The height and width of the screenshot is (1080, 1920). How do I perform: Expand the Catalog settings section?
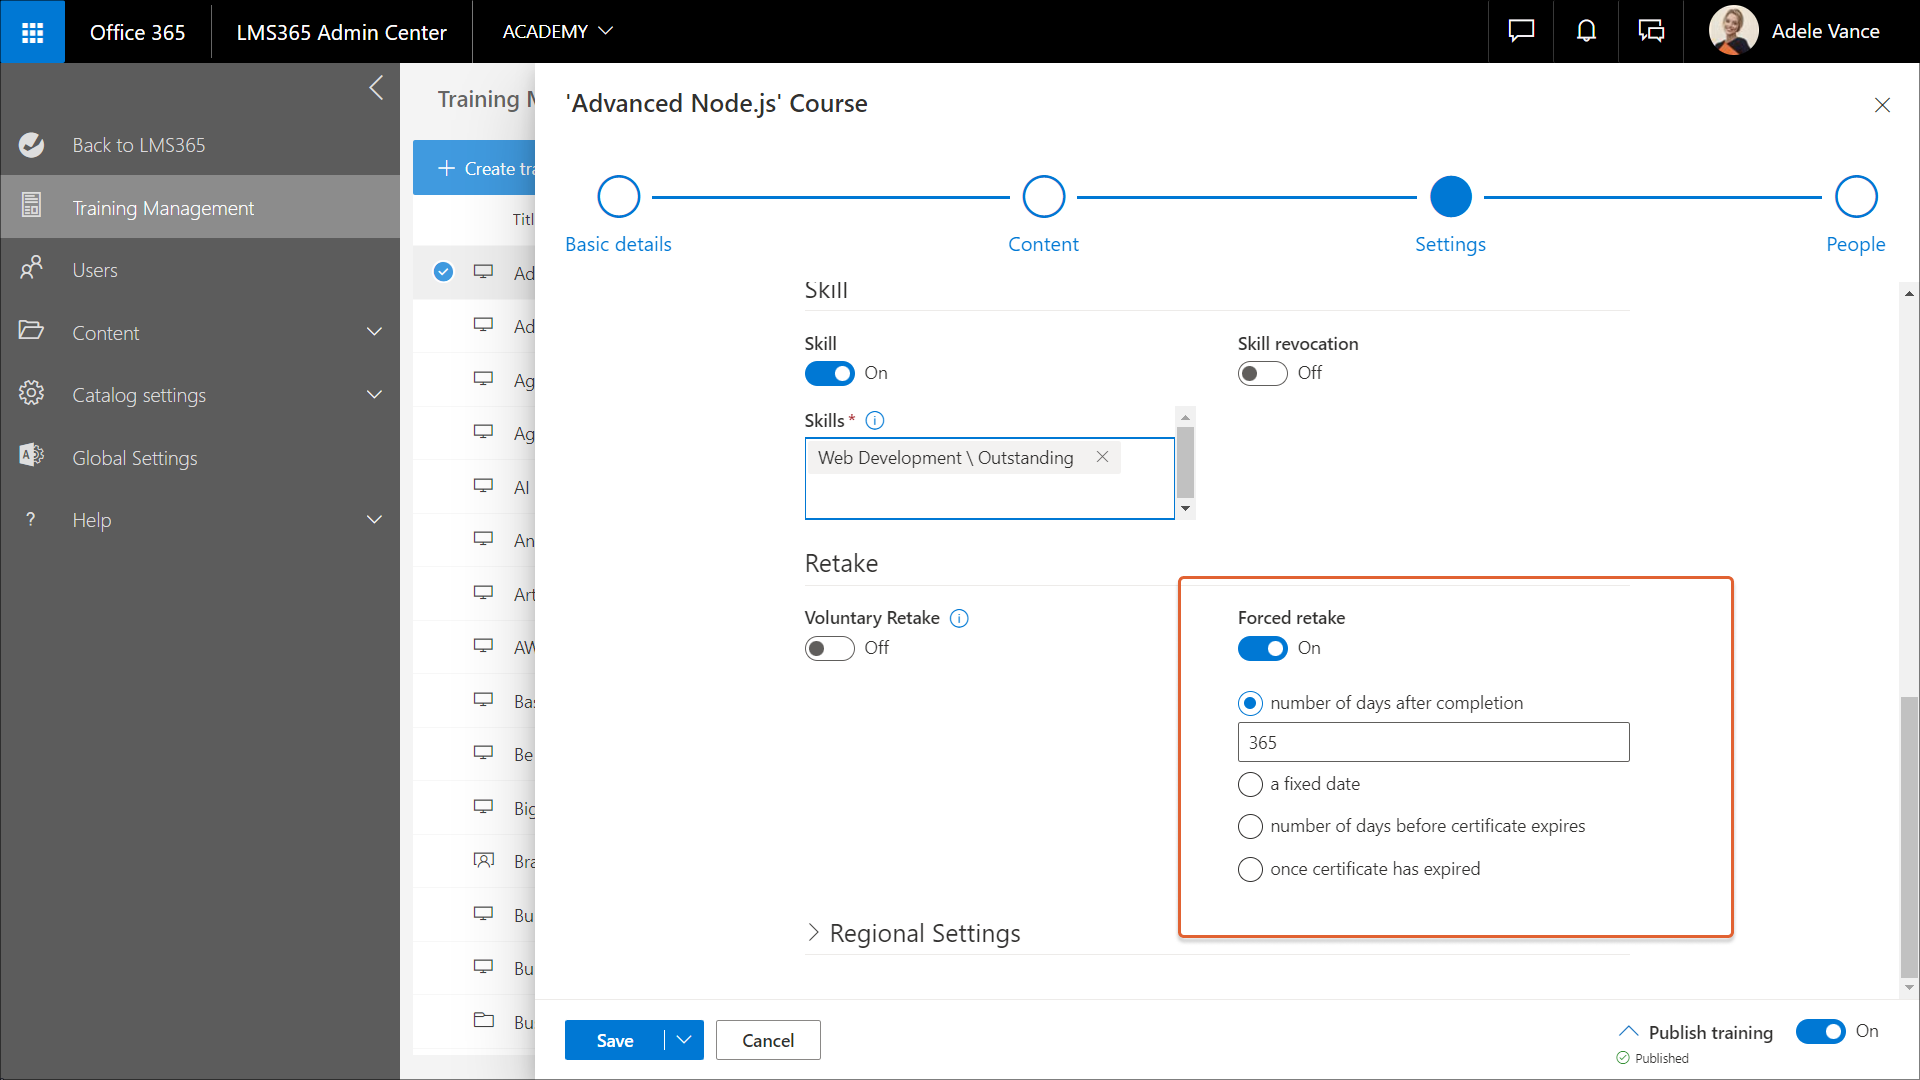click(x=374, y=394)
